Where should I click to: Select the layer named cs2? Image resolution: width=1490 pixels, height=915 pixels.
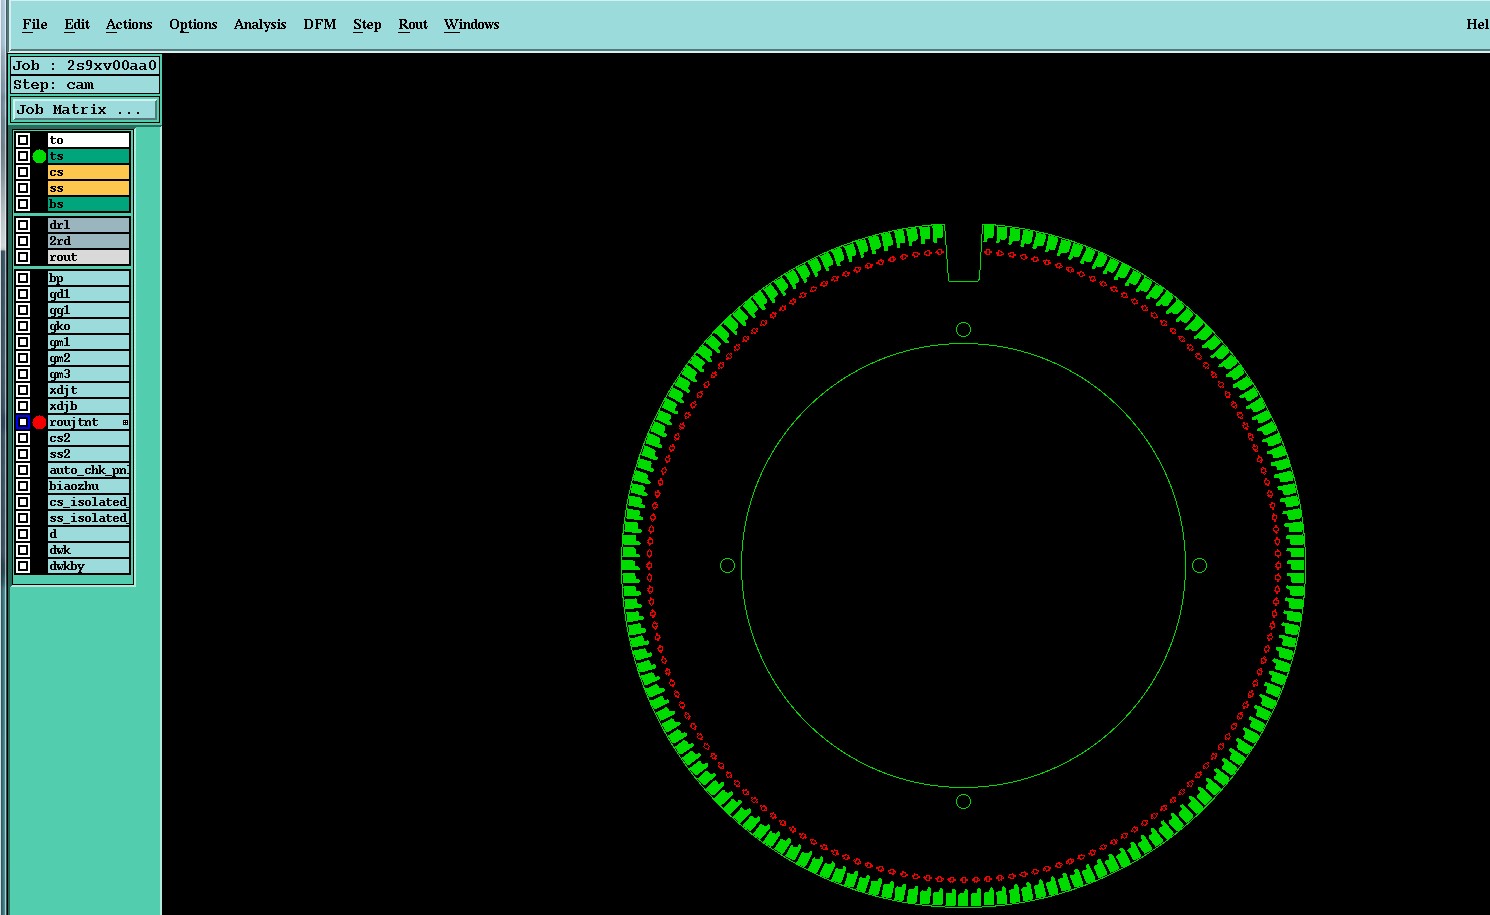(x=89, y=438)
